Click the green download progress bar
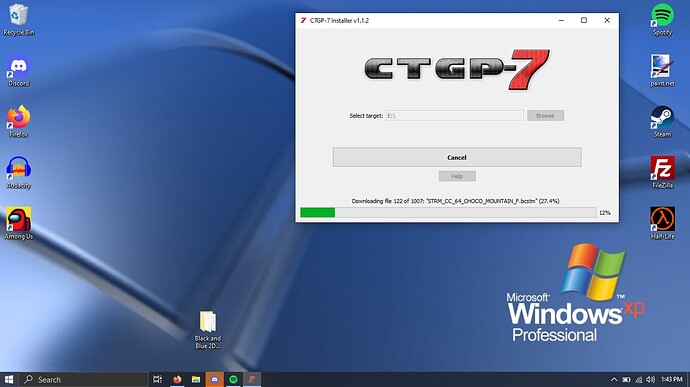This screenshot has width=690, height=387. tap(448, 213)
